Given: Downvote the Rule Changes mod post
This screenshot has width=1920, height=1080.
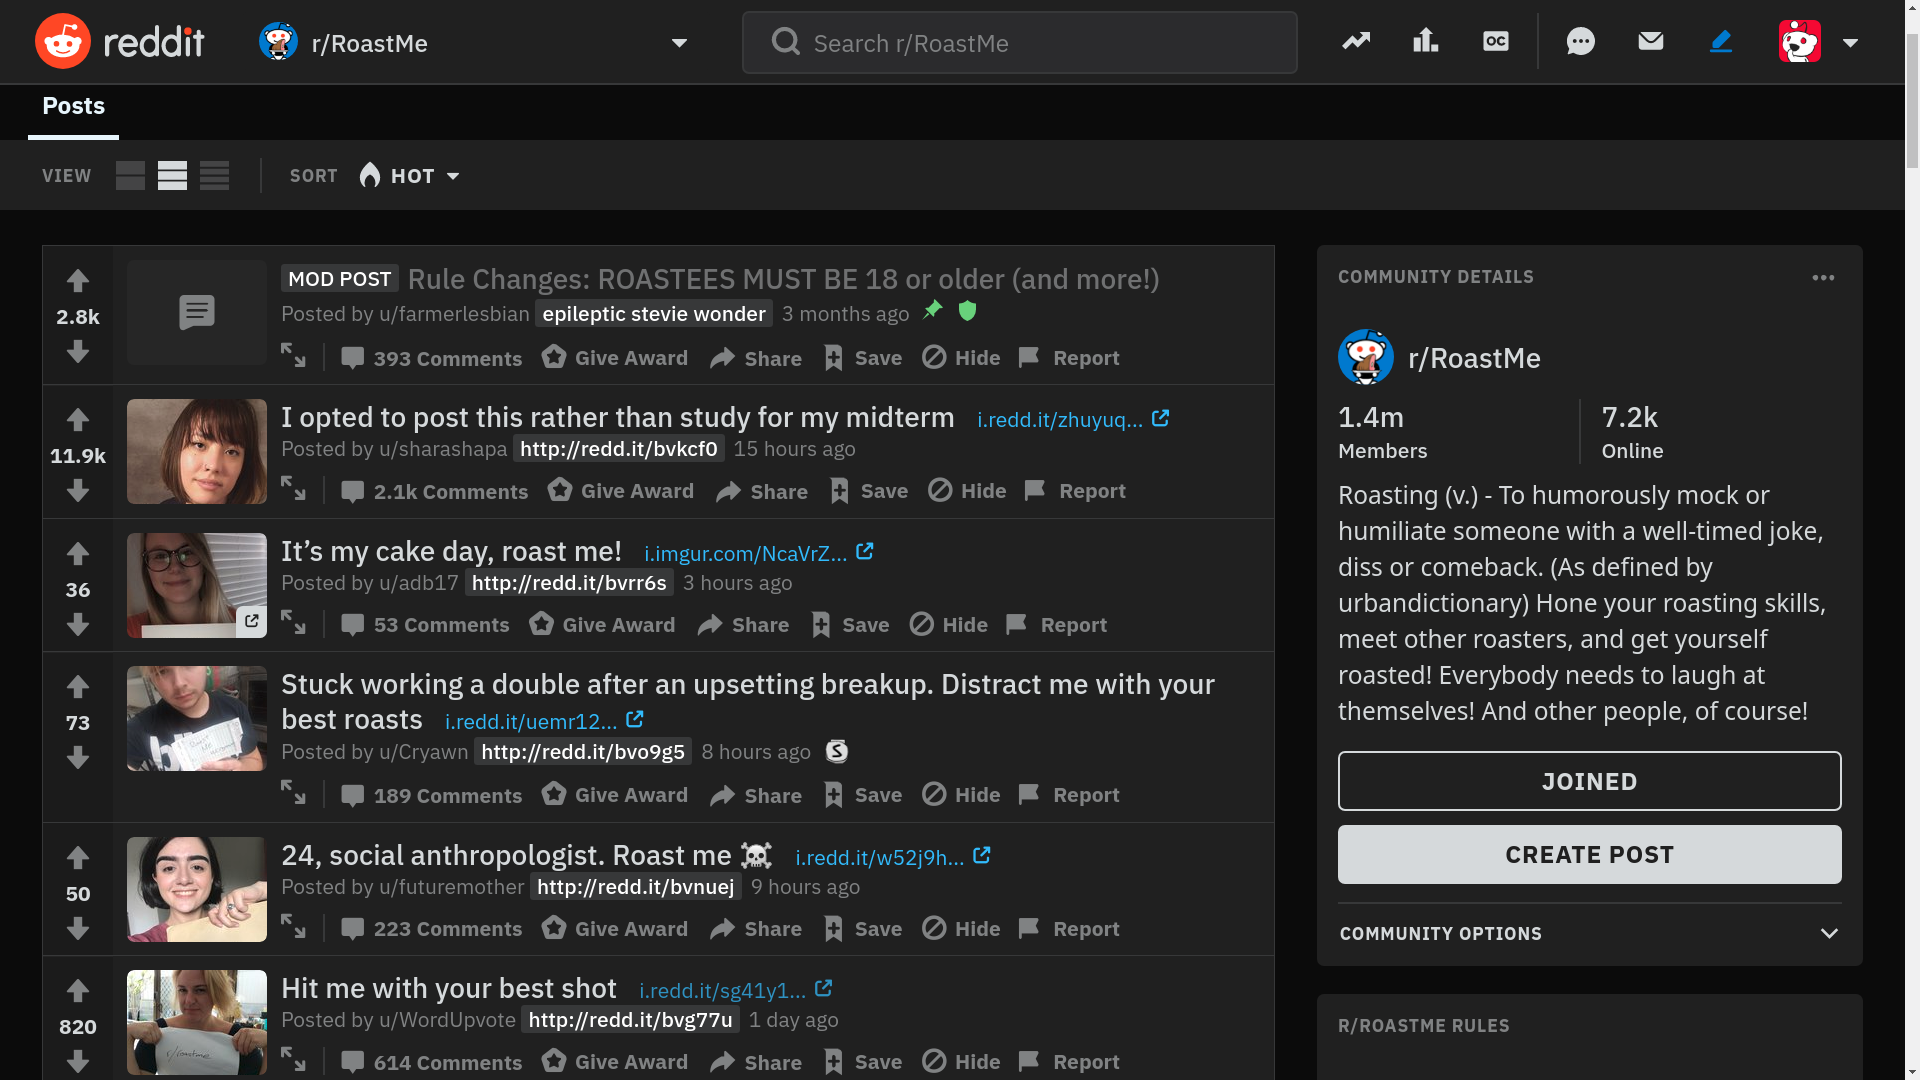Looking at the screenshot, I should (x=78, y=351).
